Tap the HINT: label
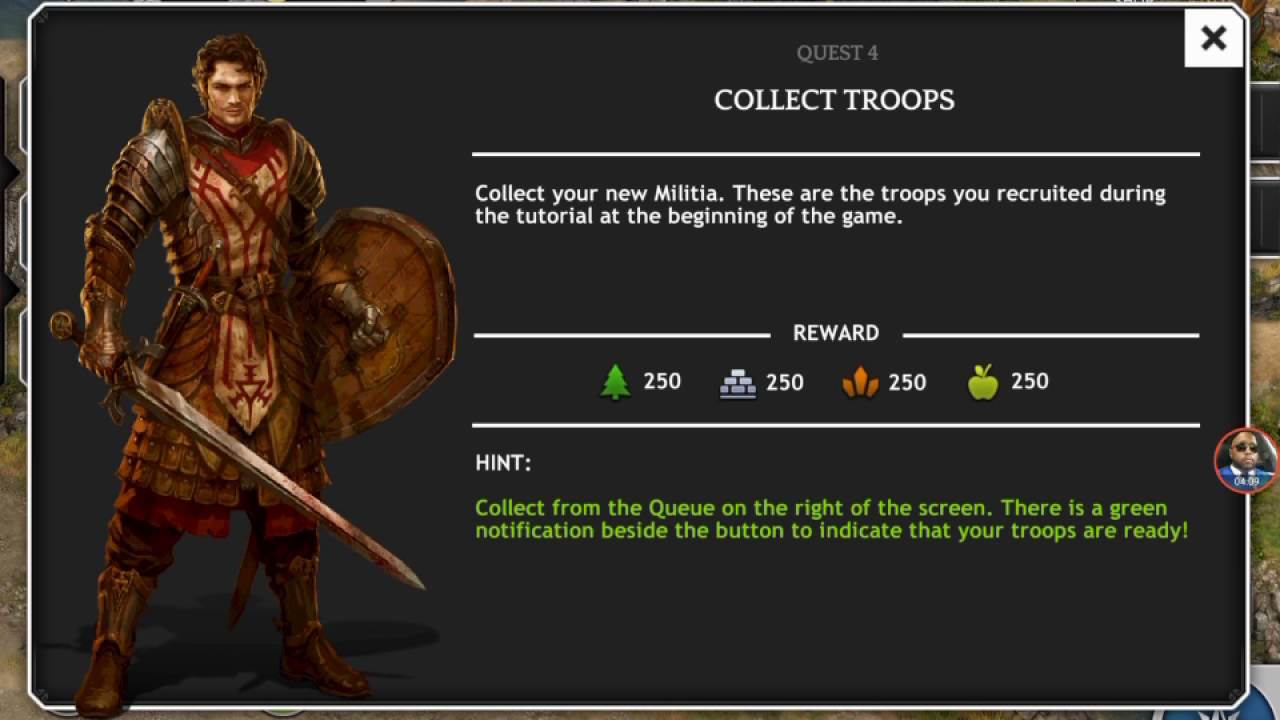 pos(503,463)
